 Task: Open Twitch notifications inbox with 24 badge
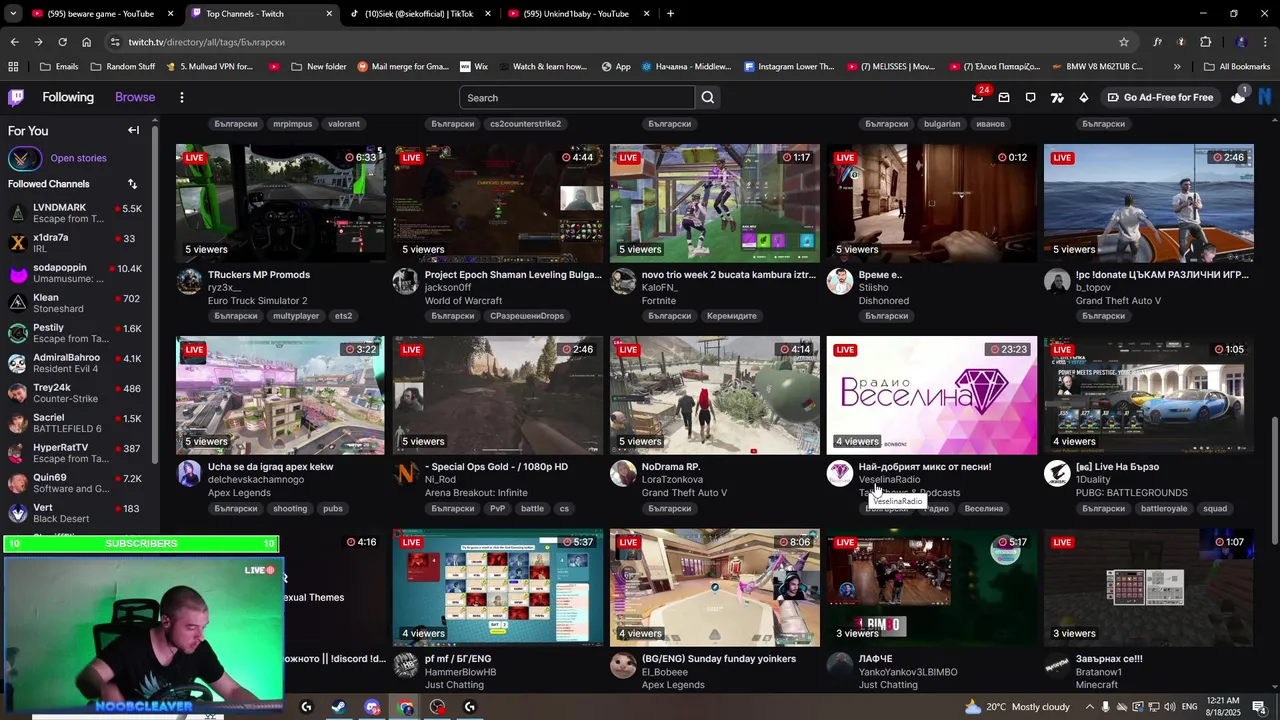978,97
